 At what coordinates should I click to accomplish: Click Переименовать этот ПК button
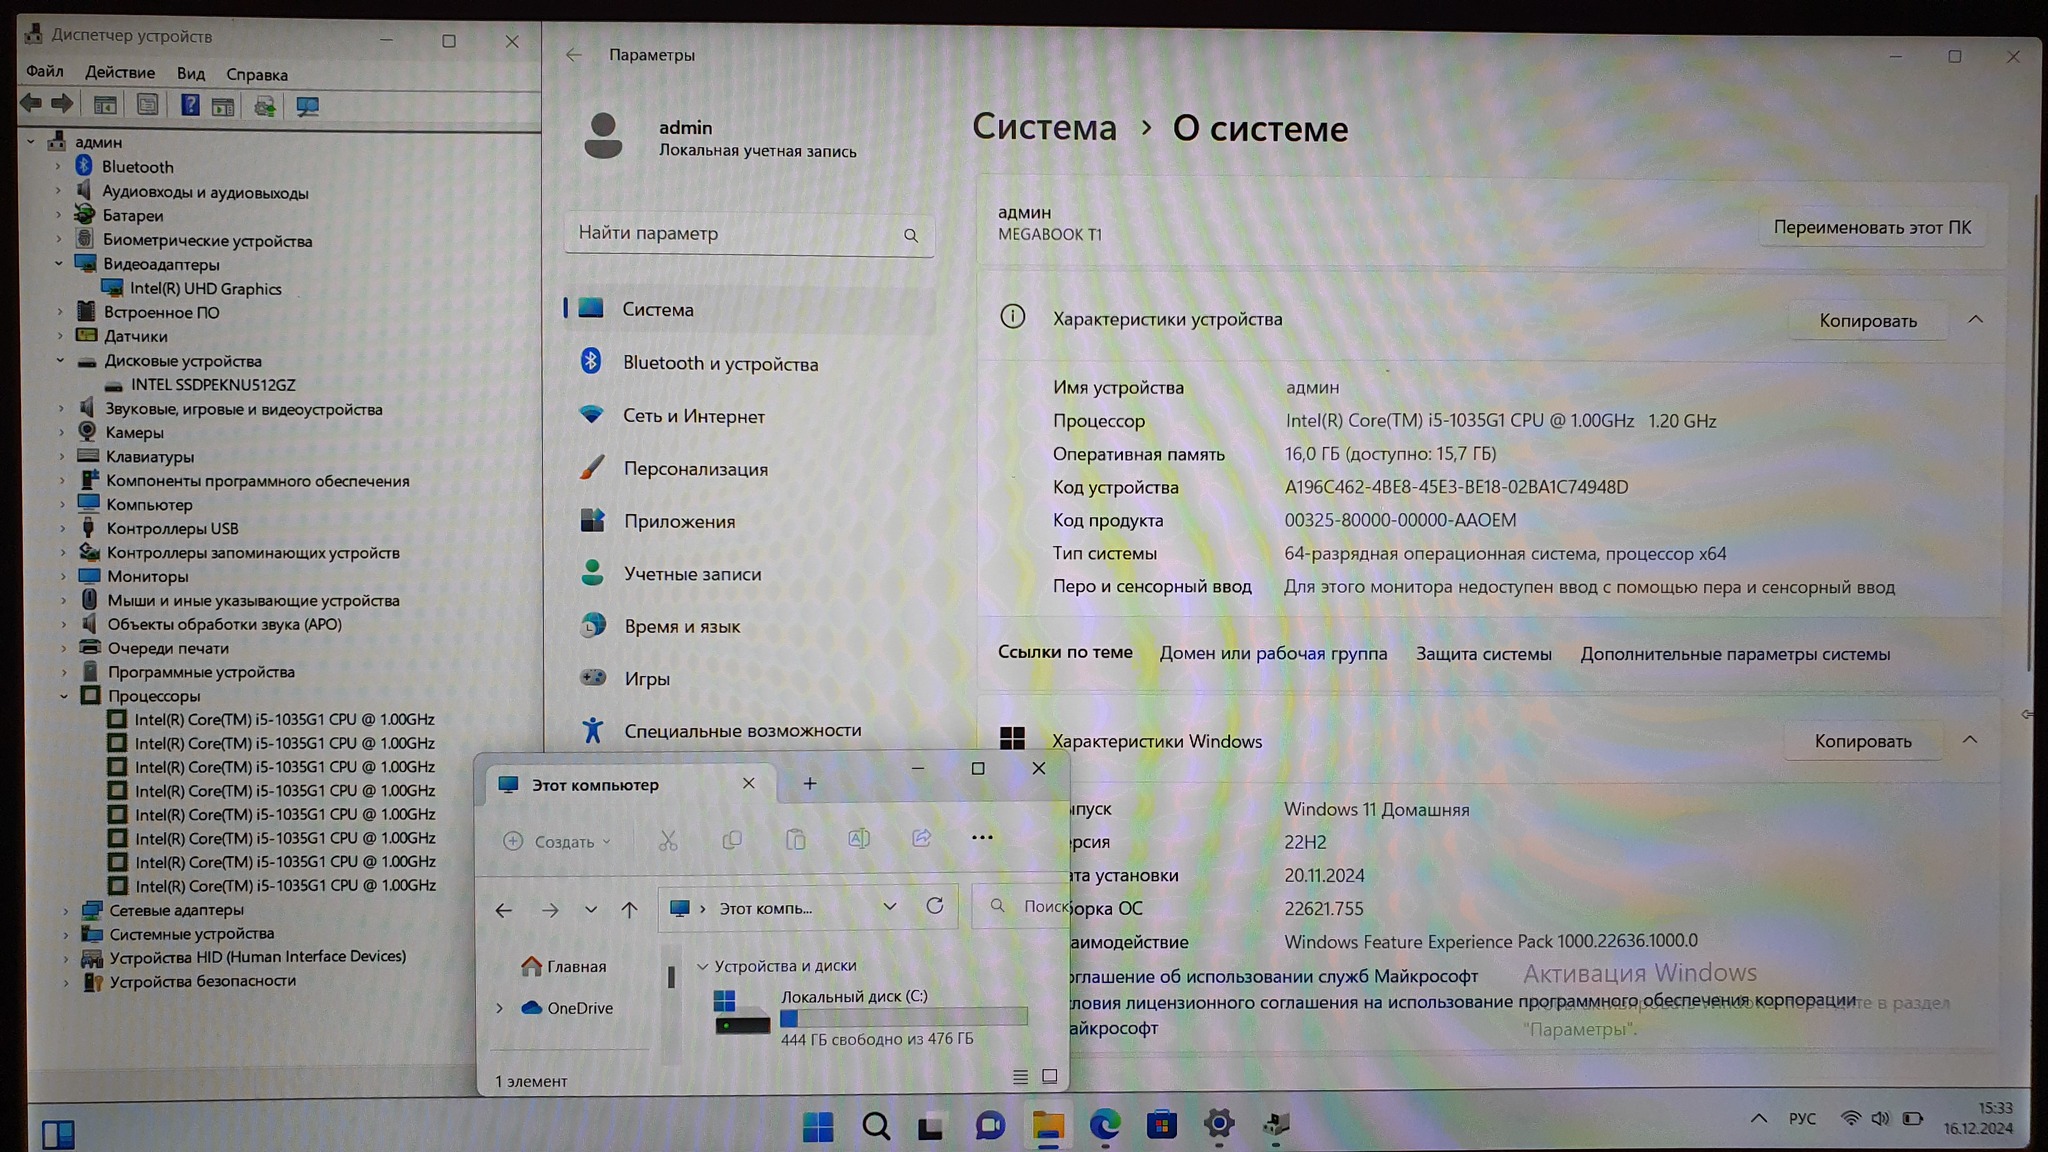(x=1872, y=228)
